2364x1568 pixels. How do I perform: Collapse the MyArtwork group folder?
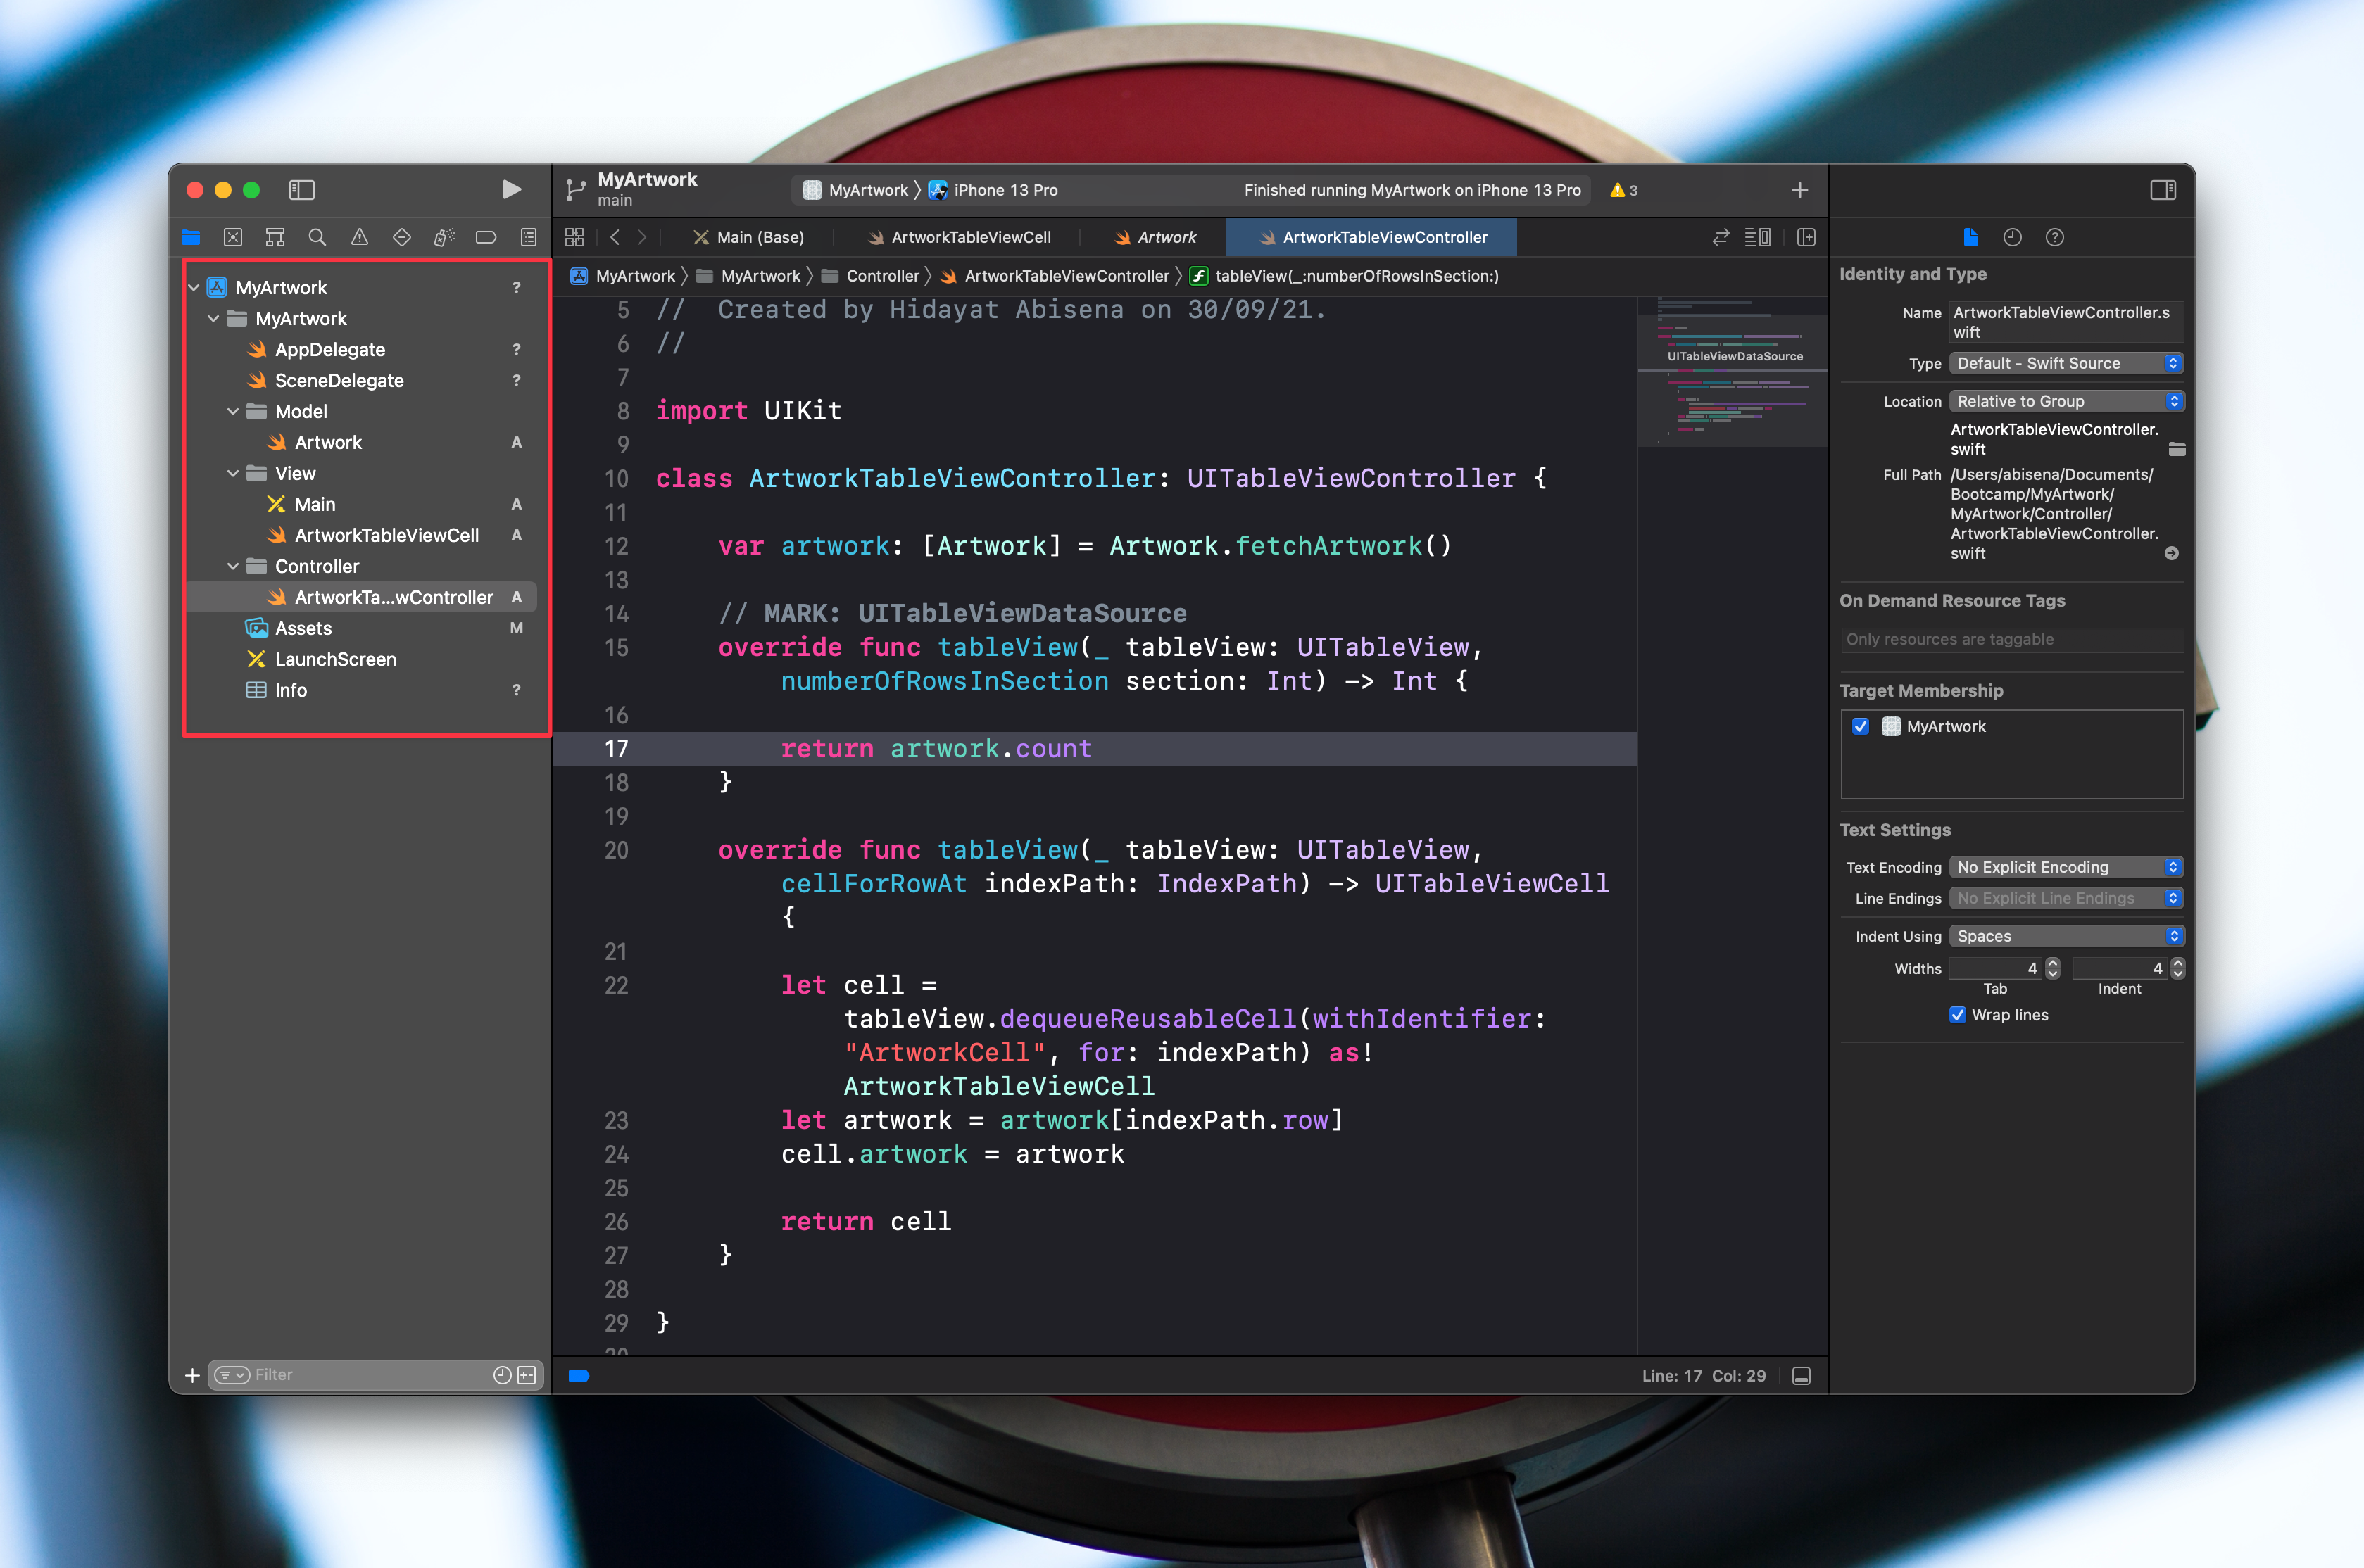coord(213,319)
